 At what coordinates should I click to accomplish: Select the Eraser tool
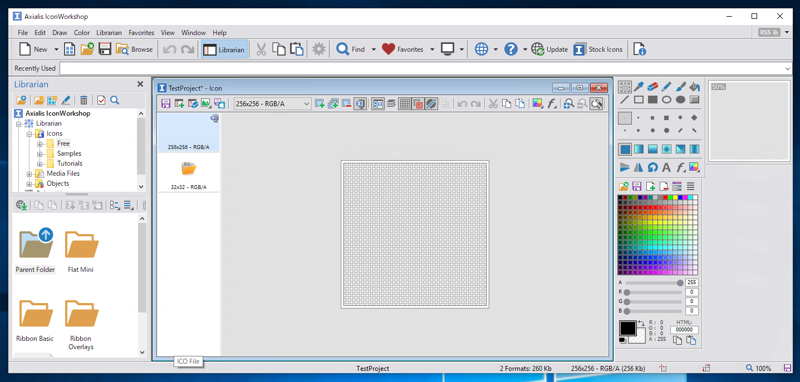click(x=652, y=87)
